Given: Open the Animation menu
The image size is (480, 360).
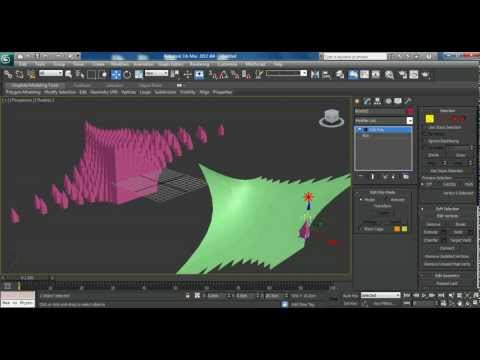Looking at the screenshot, I should [x=143, y=64].
